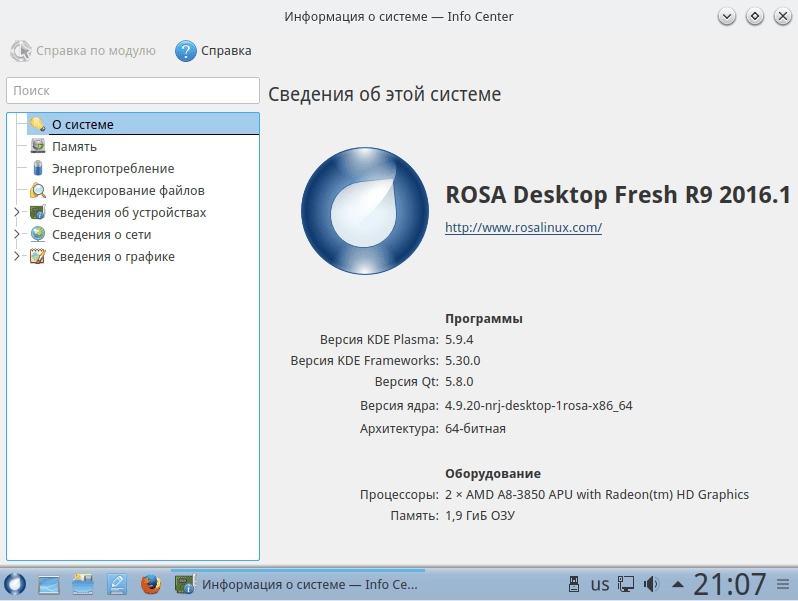Click the ROSA Desktop Fresh R9 2016.1 title
798x601 pixels.
point(618,195)
